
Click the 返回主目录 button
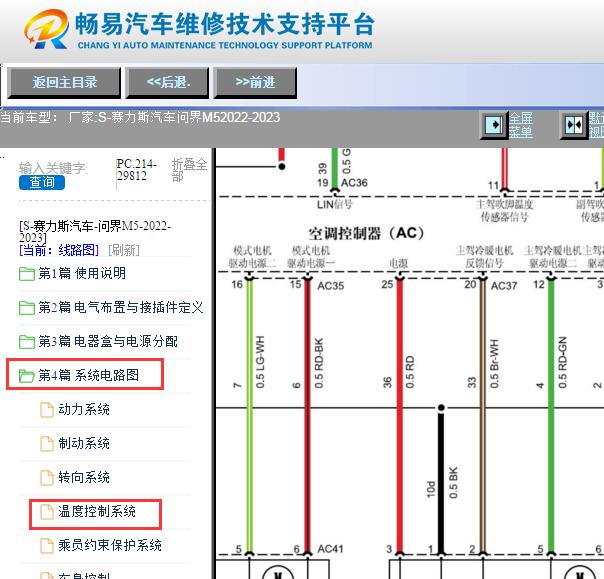[x=64, y=82]
